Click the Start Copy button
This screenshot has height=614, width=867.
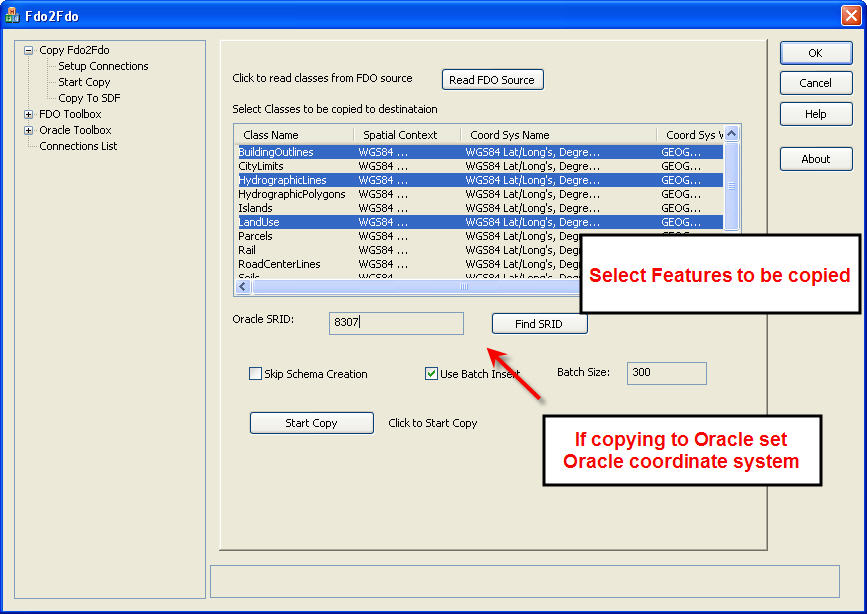click(x=311, y=423)
